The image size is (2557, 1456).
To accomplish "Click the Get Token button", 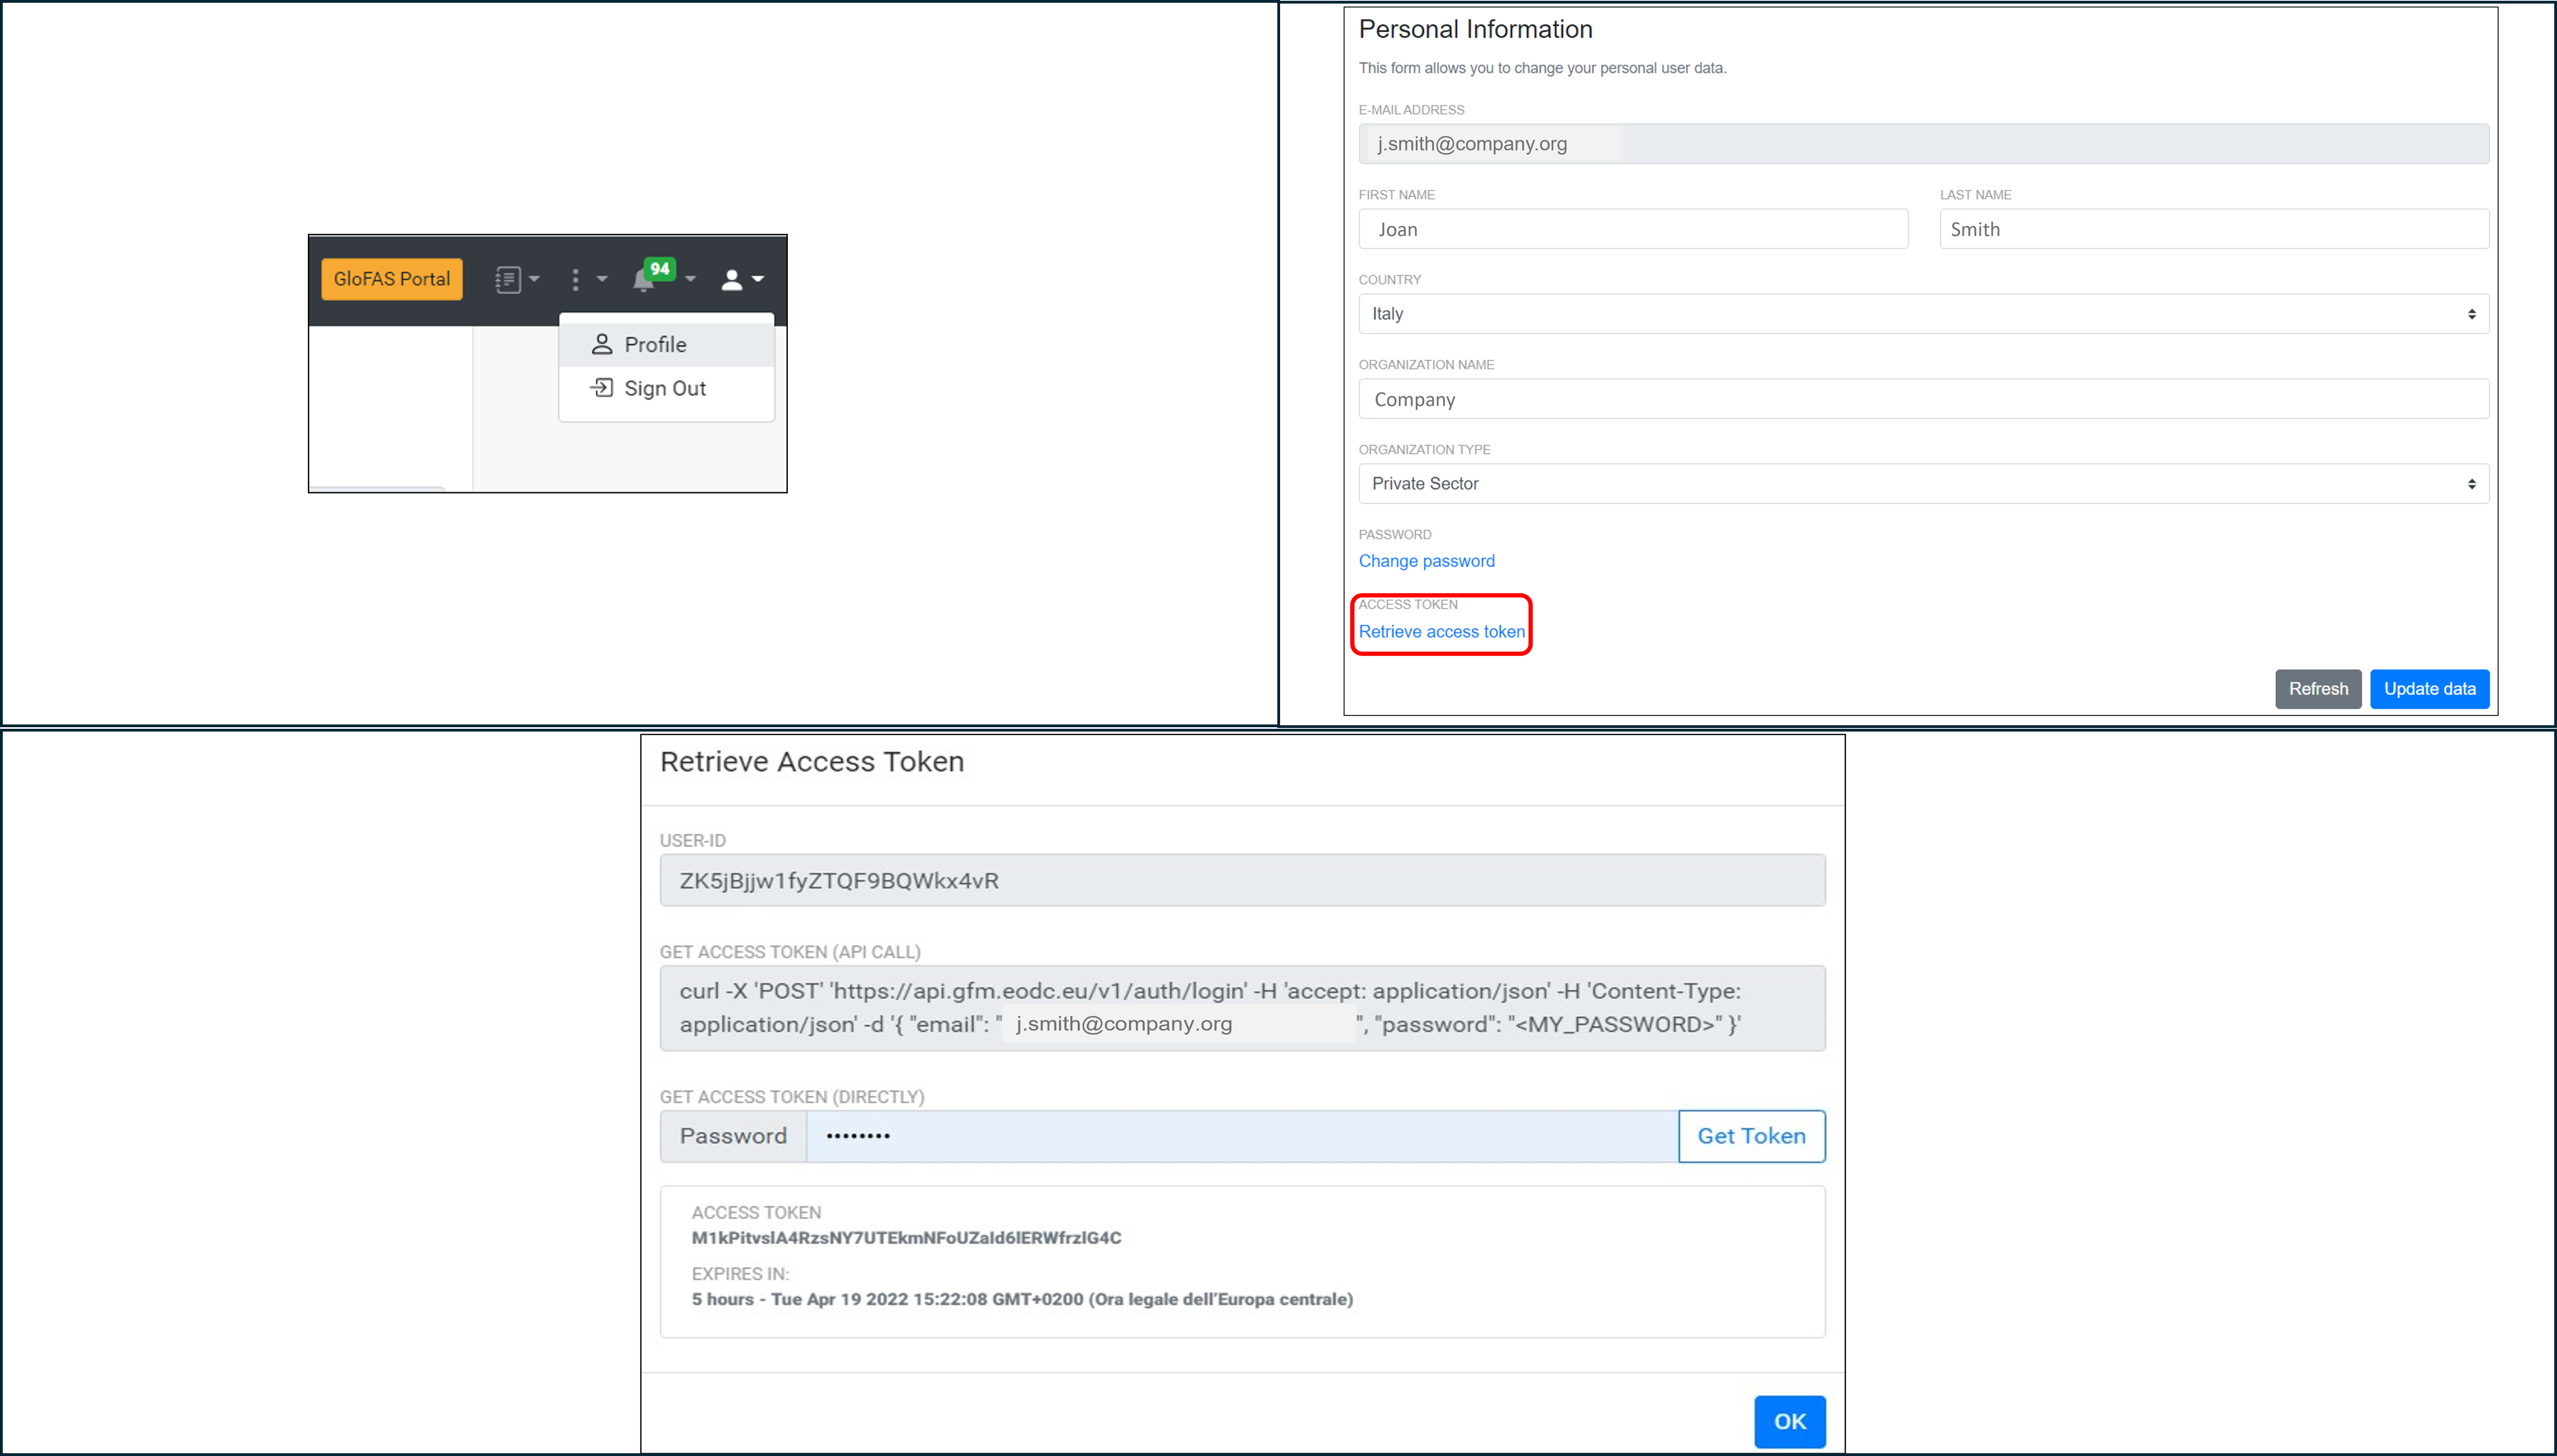I will 1750,1136.
